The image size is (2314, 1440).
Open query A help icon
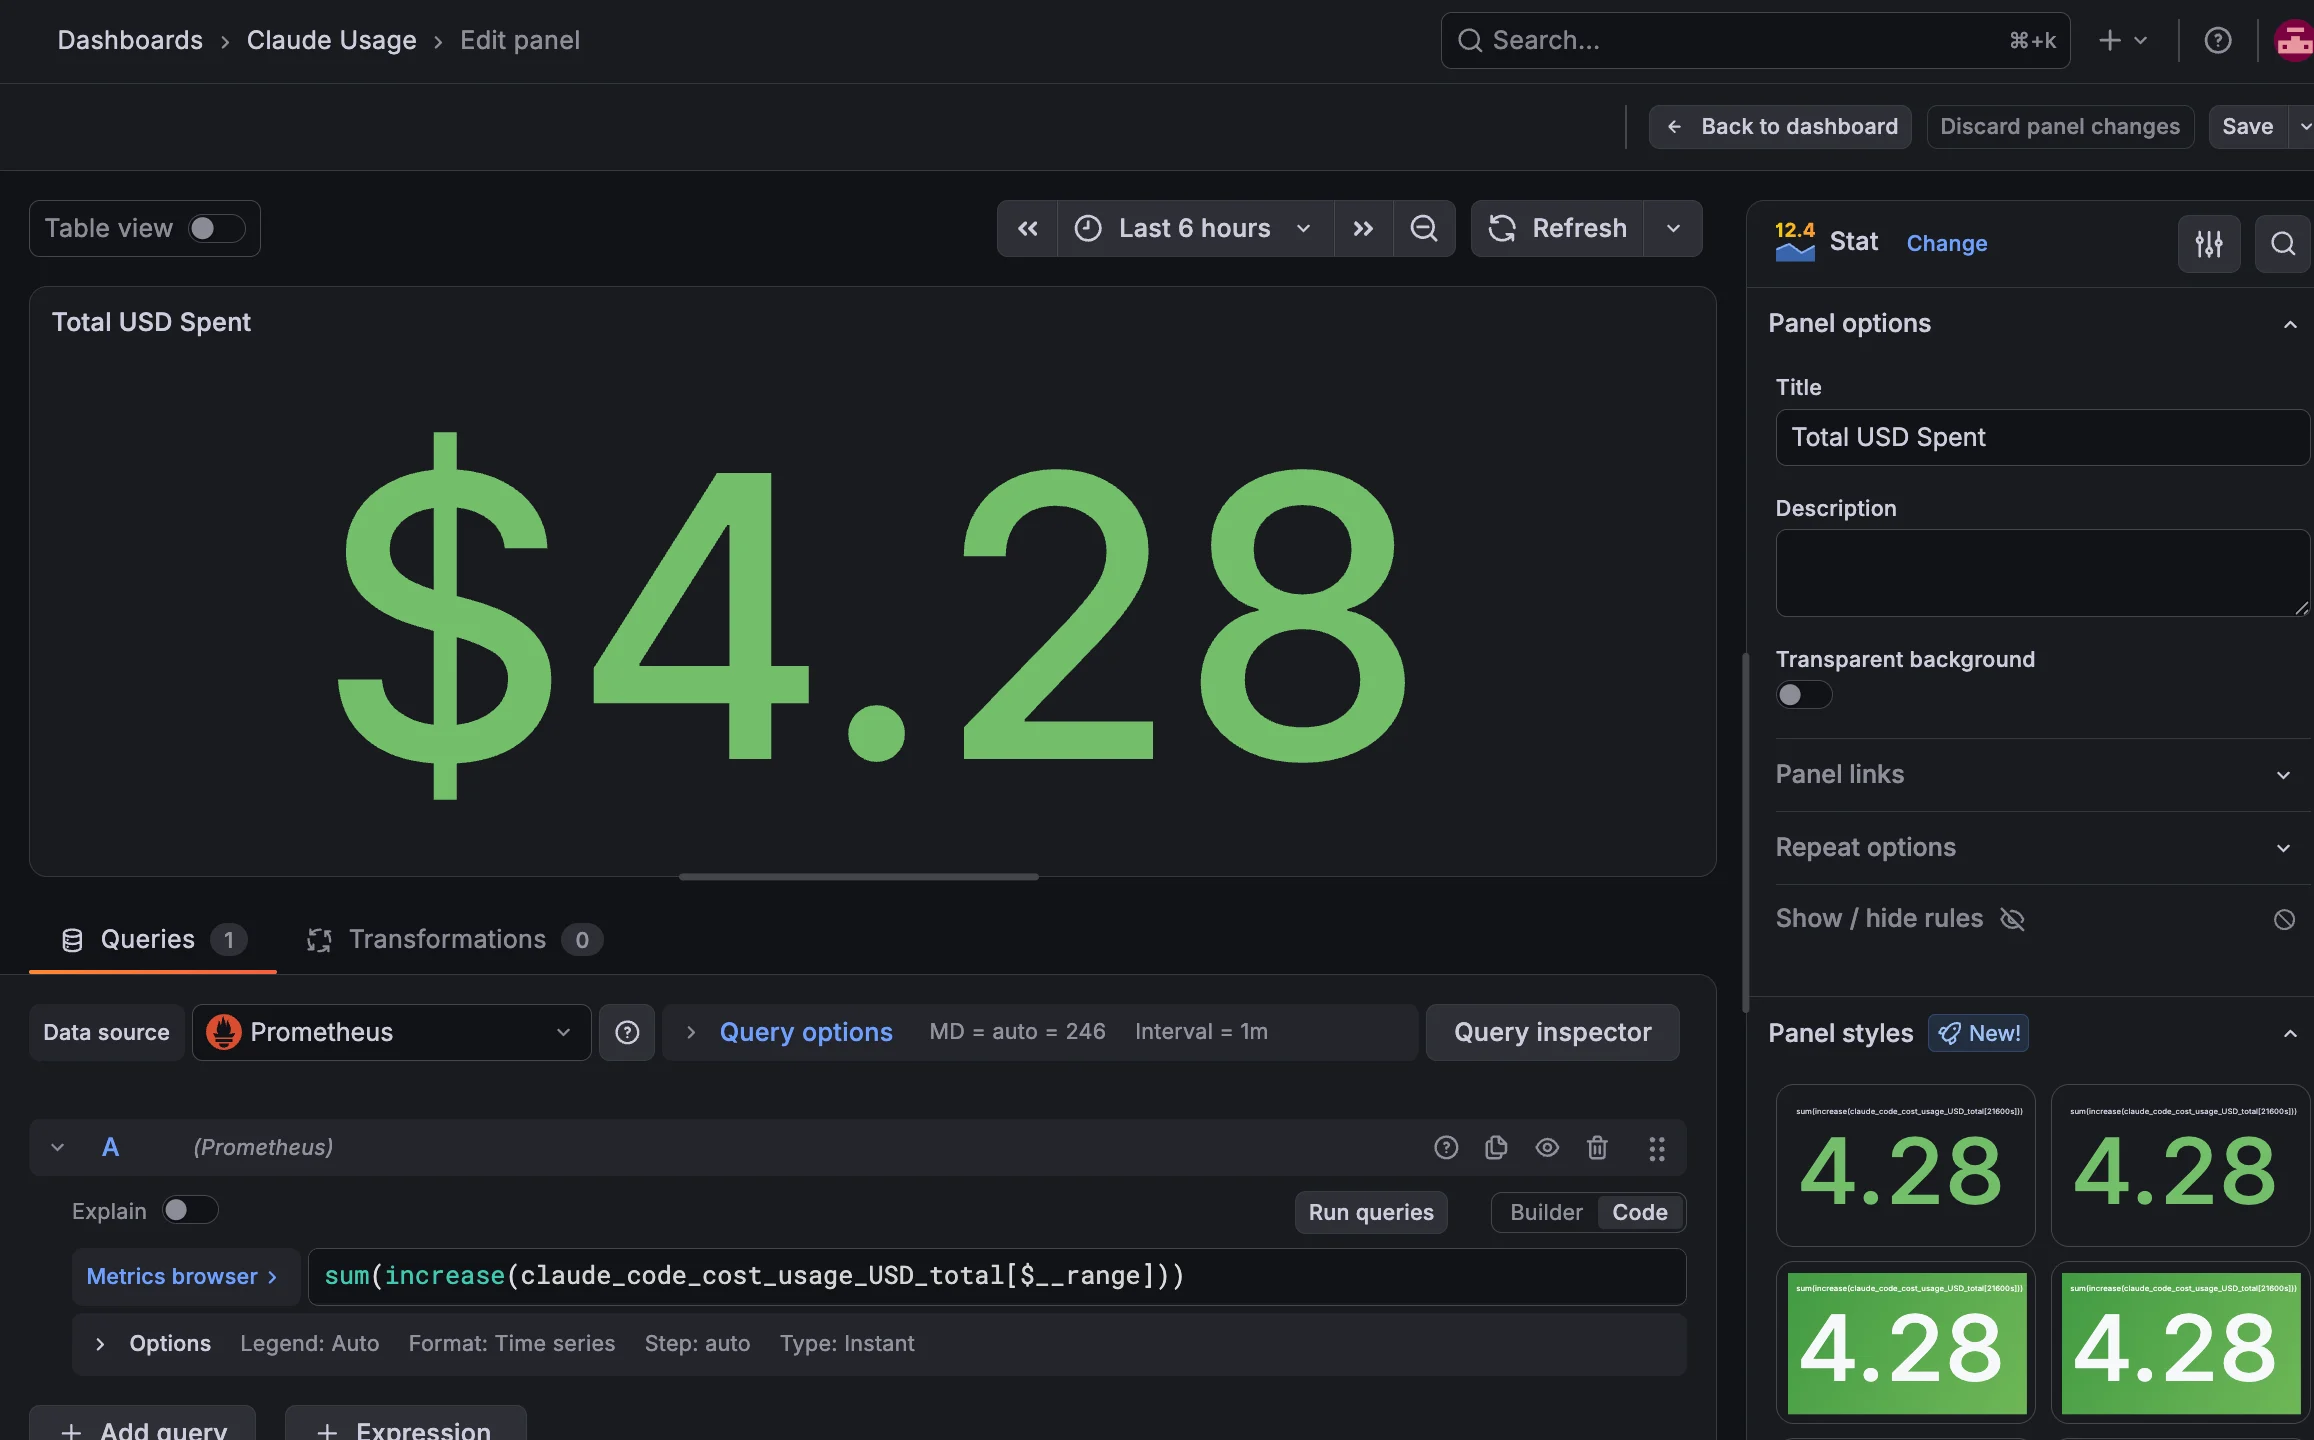1446,1148
